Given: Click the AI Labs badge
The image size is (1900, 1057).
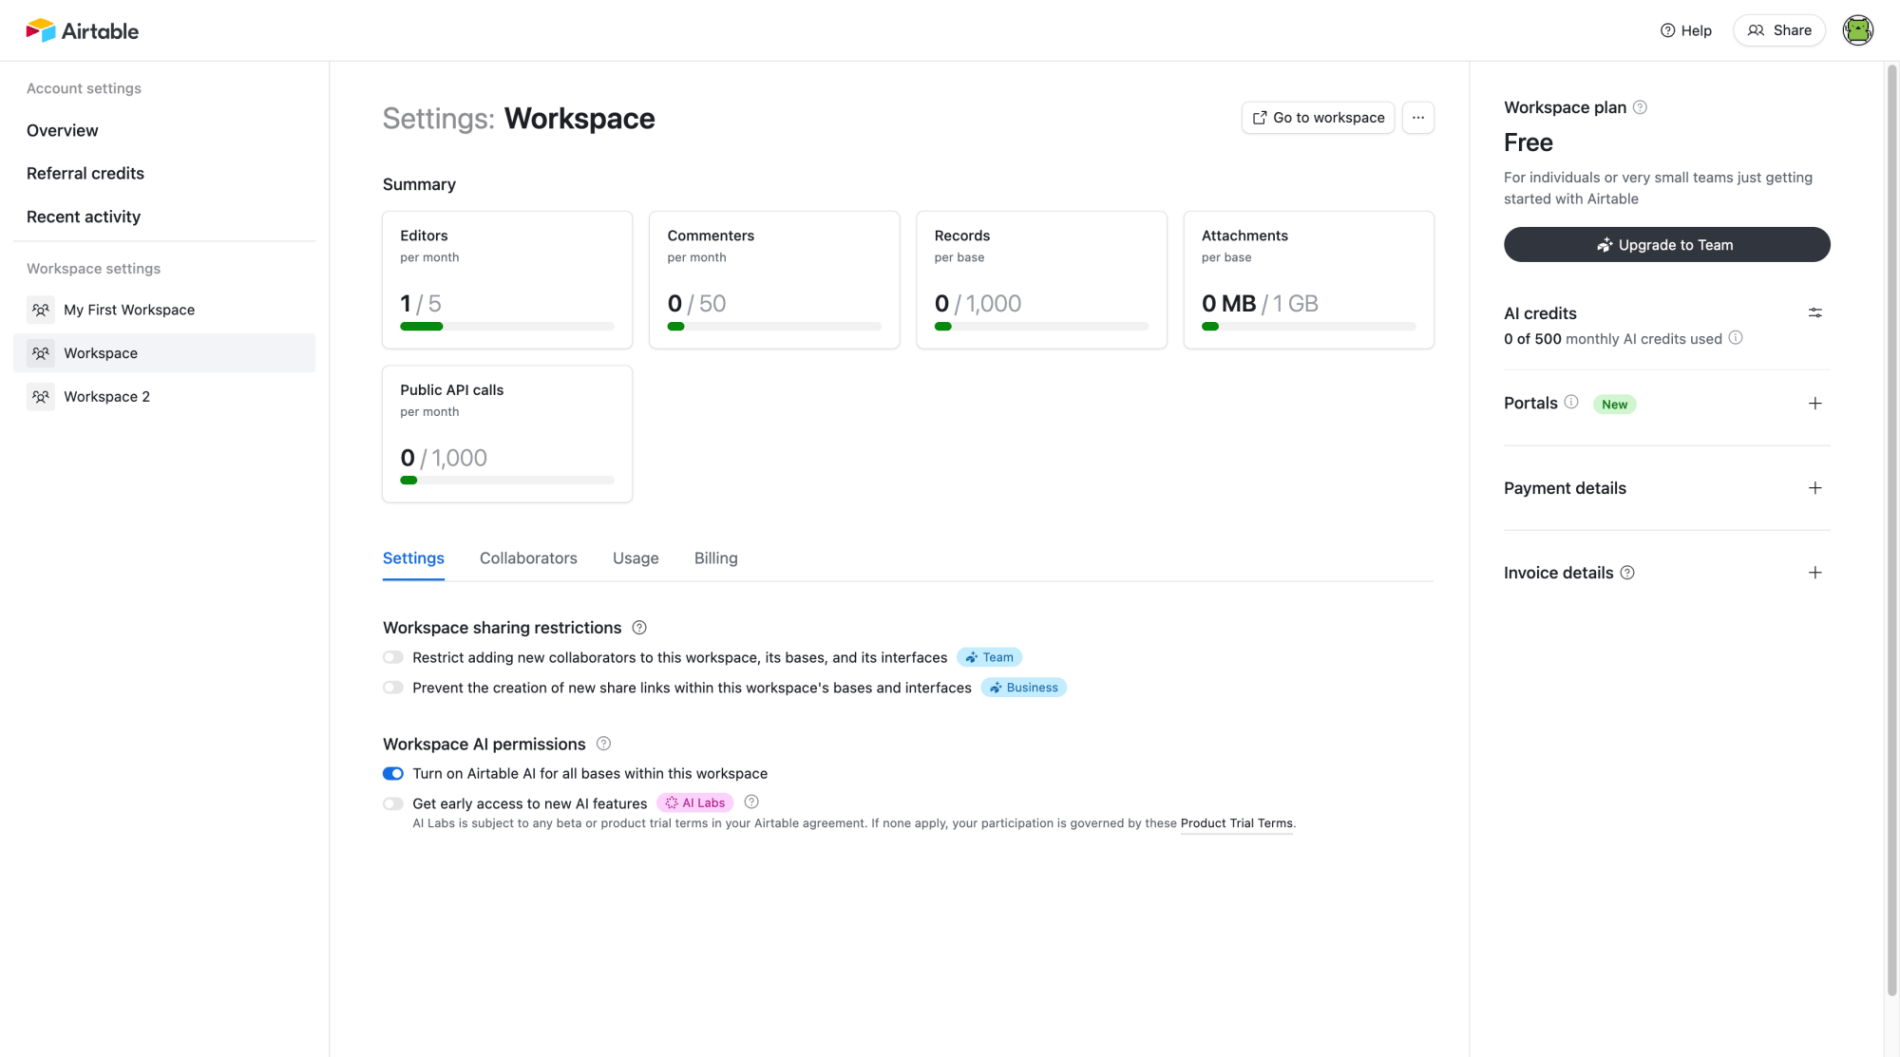Looking at the screenshot, I should (x=695, y=803).
